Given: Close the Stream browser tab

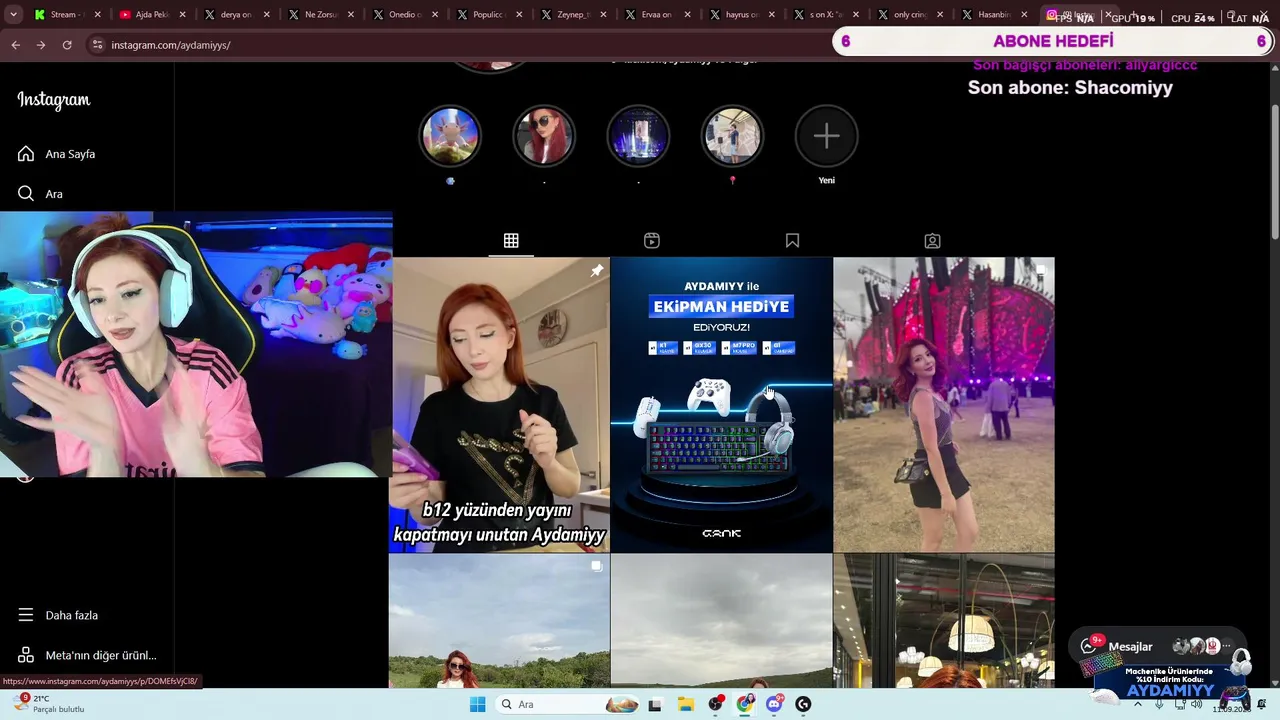Looking at the screenshot, I should tap(98, 15).
